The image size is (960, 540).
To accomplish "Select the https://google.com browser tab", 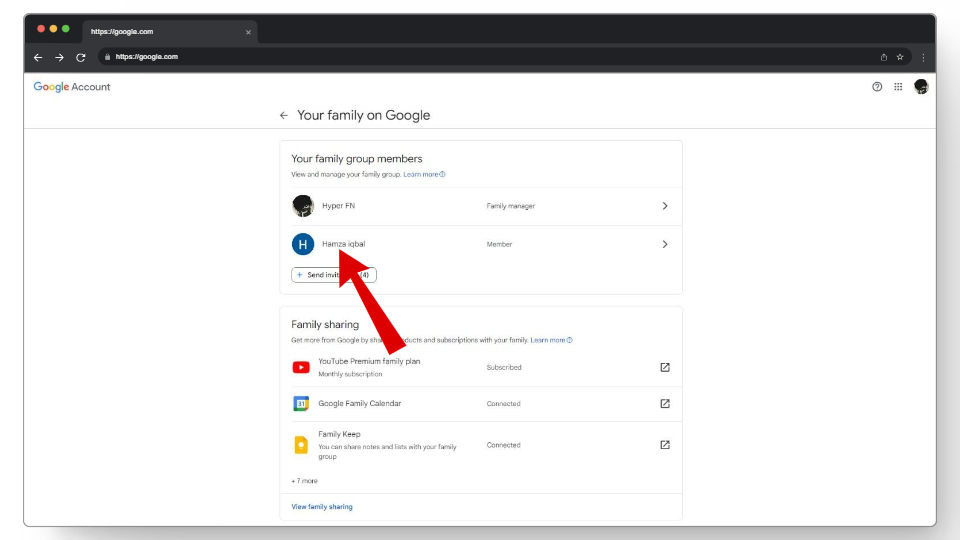I will (x=170, y=32).
